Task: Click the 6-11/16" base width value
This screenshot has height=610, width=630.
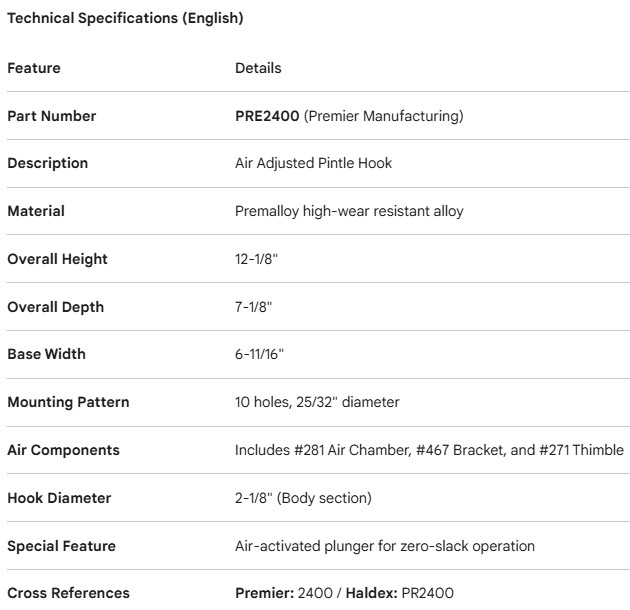Action: [258, 354]
